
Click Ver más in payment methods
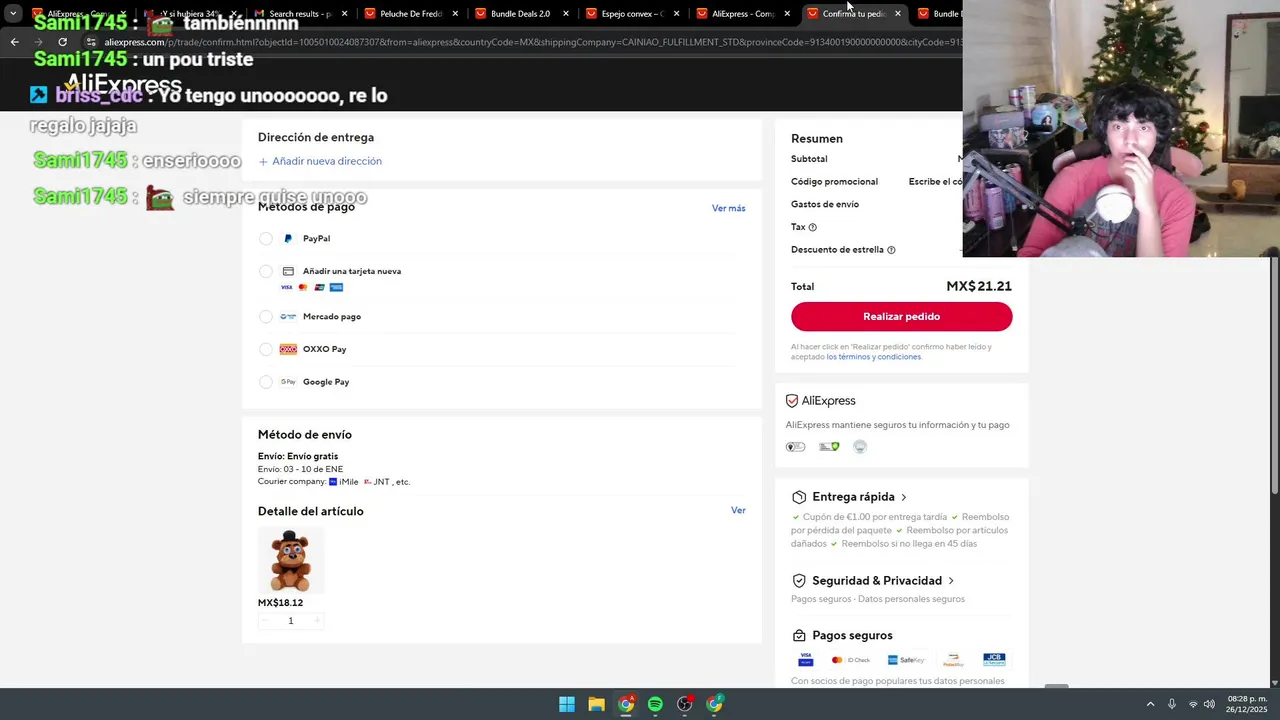(x=728, y=208)
